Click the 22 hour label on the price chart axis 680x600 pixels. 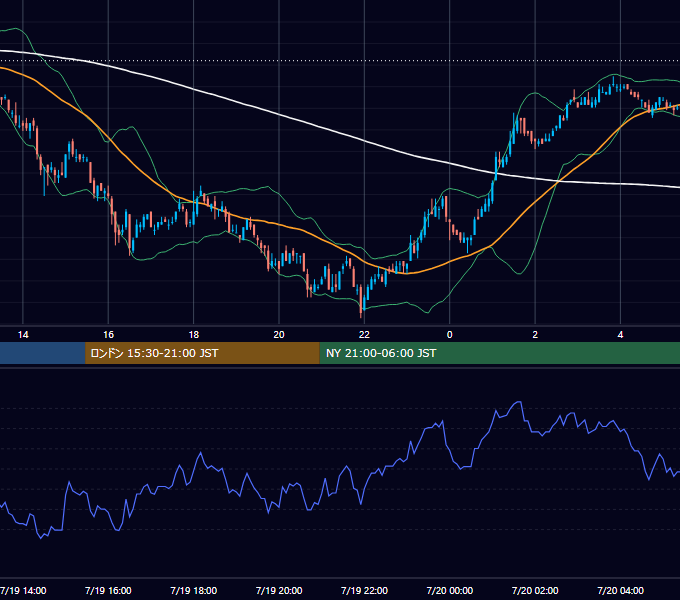click(x=364, y=335)
